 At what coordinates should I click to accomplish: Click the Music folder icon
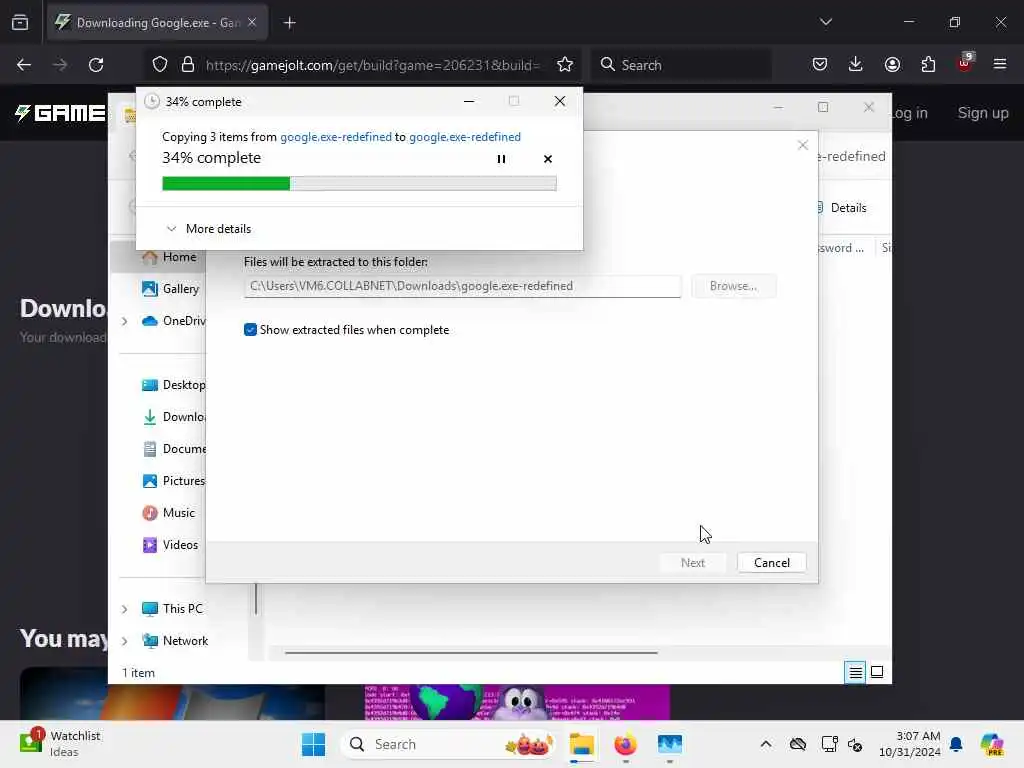pos(150,513)
